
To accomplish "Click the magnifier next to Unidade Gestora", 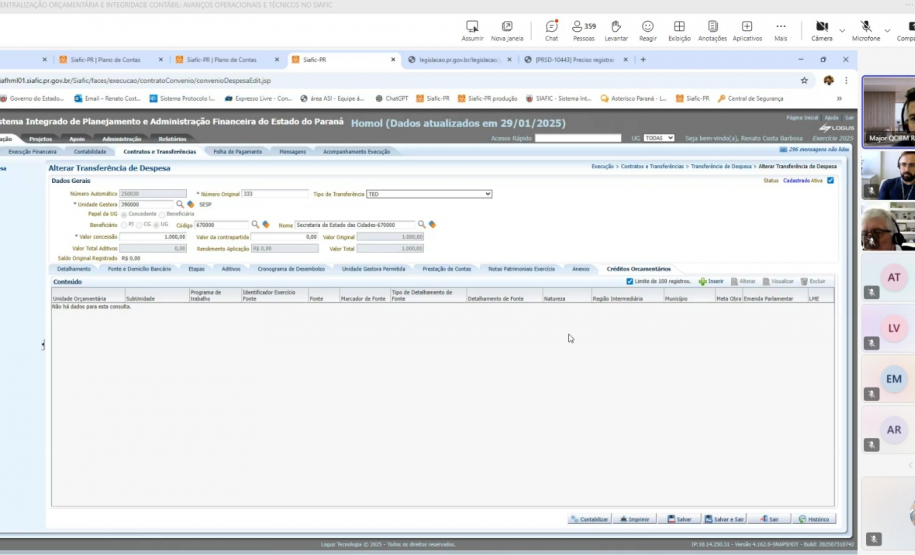I will 180,204.
